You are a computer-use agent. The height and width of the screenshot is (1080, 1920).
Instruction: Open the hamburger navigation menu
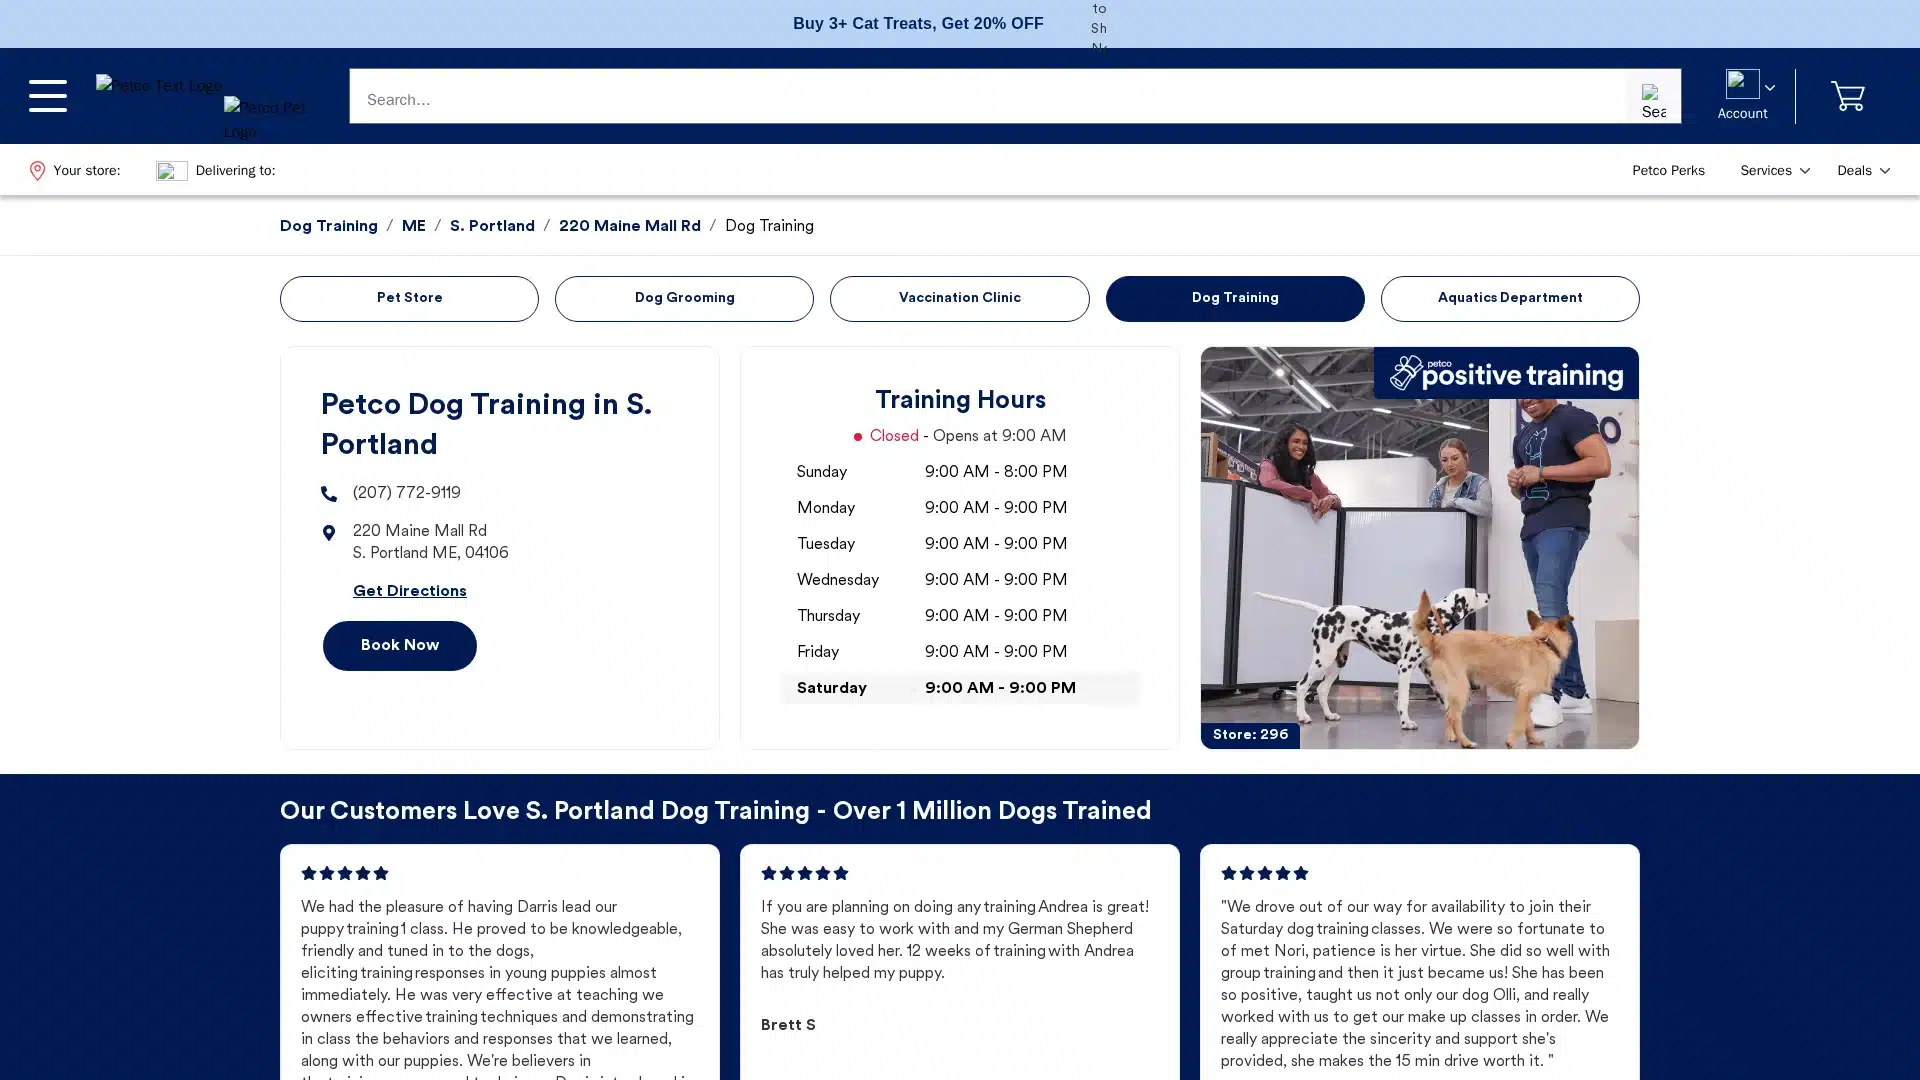pyautogui.click(x=47, y=96)
